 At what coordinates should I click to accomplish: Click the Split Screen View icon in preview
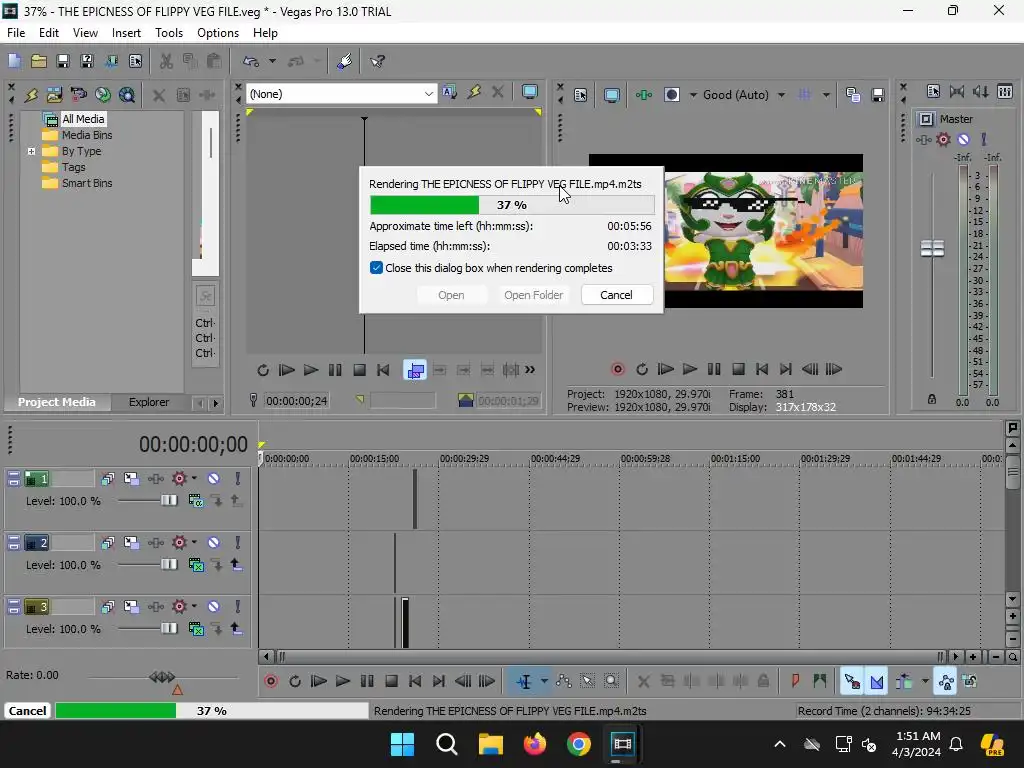[671, 95]
